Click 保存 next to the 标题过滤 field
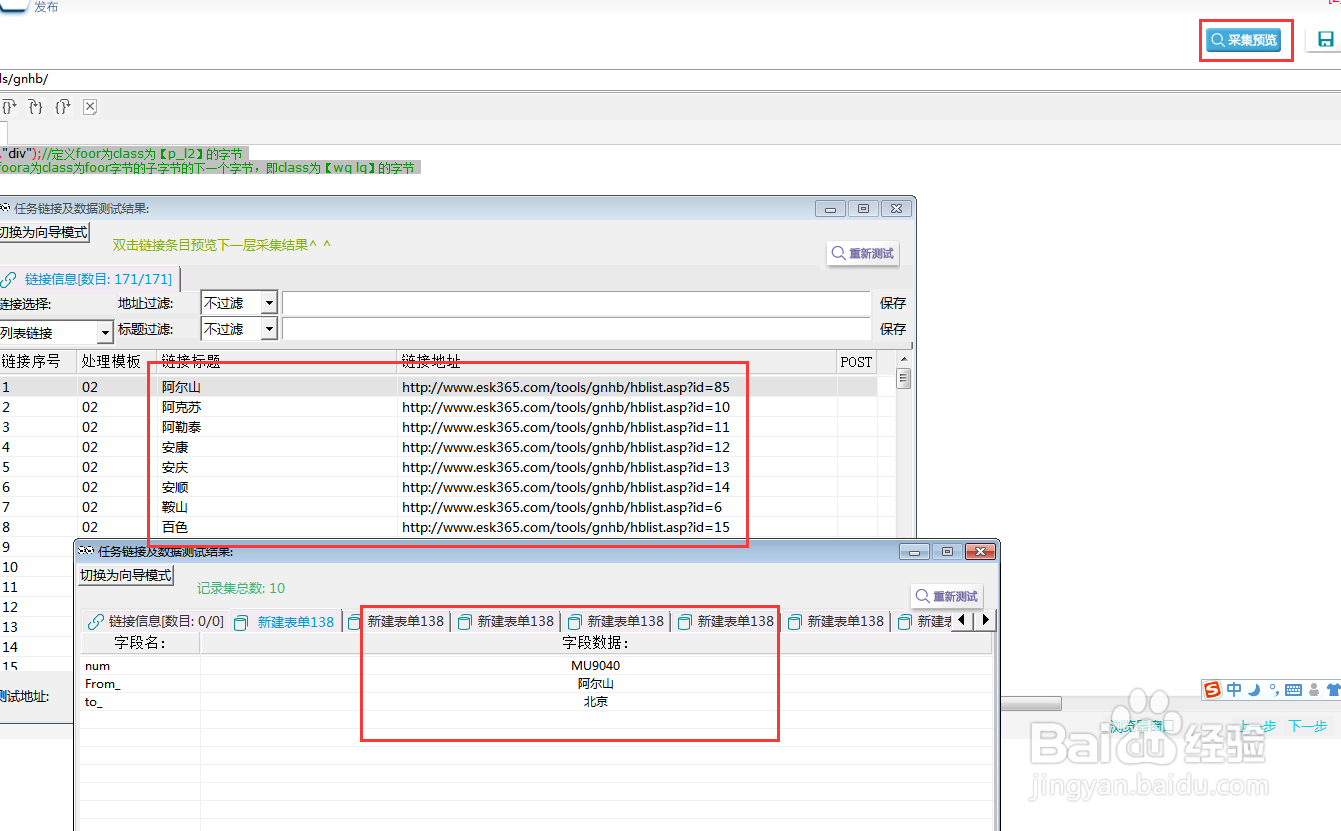 (x=893, y=328)
